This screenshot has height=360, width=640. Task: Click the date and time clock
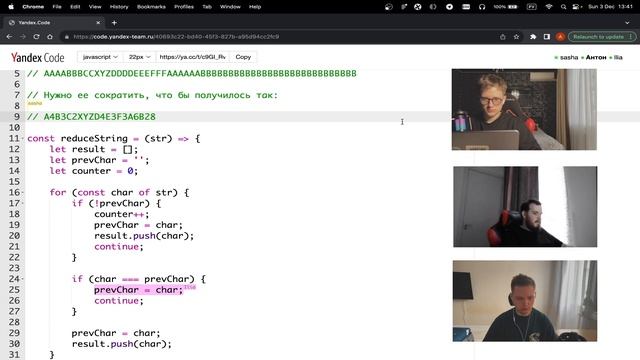point(610,7)
